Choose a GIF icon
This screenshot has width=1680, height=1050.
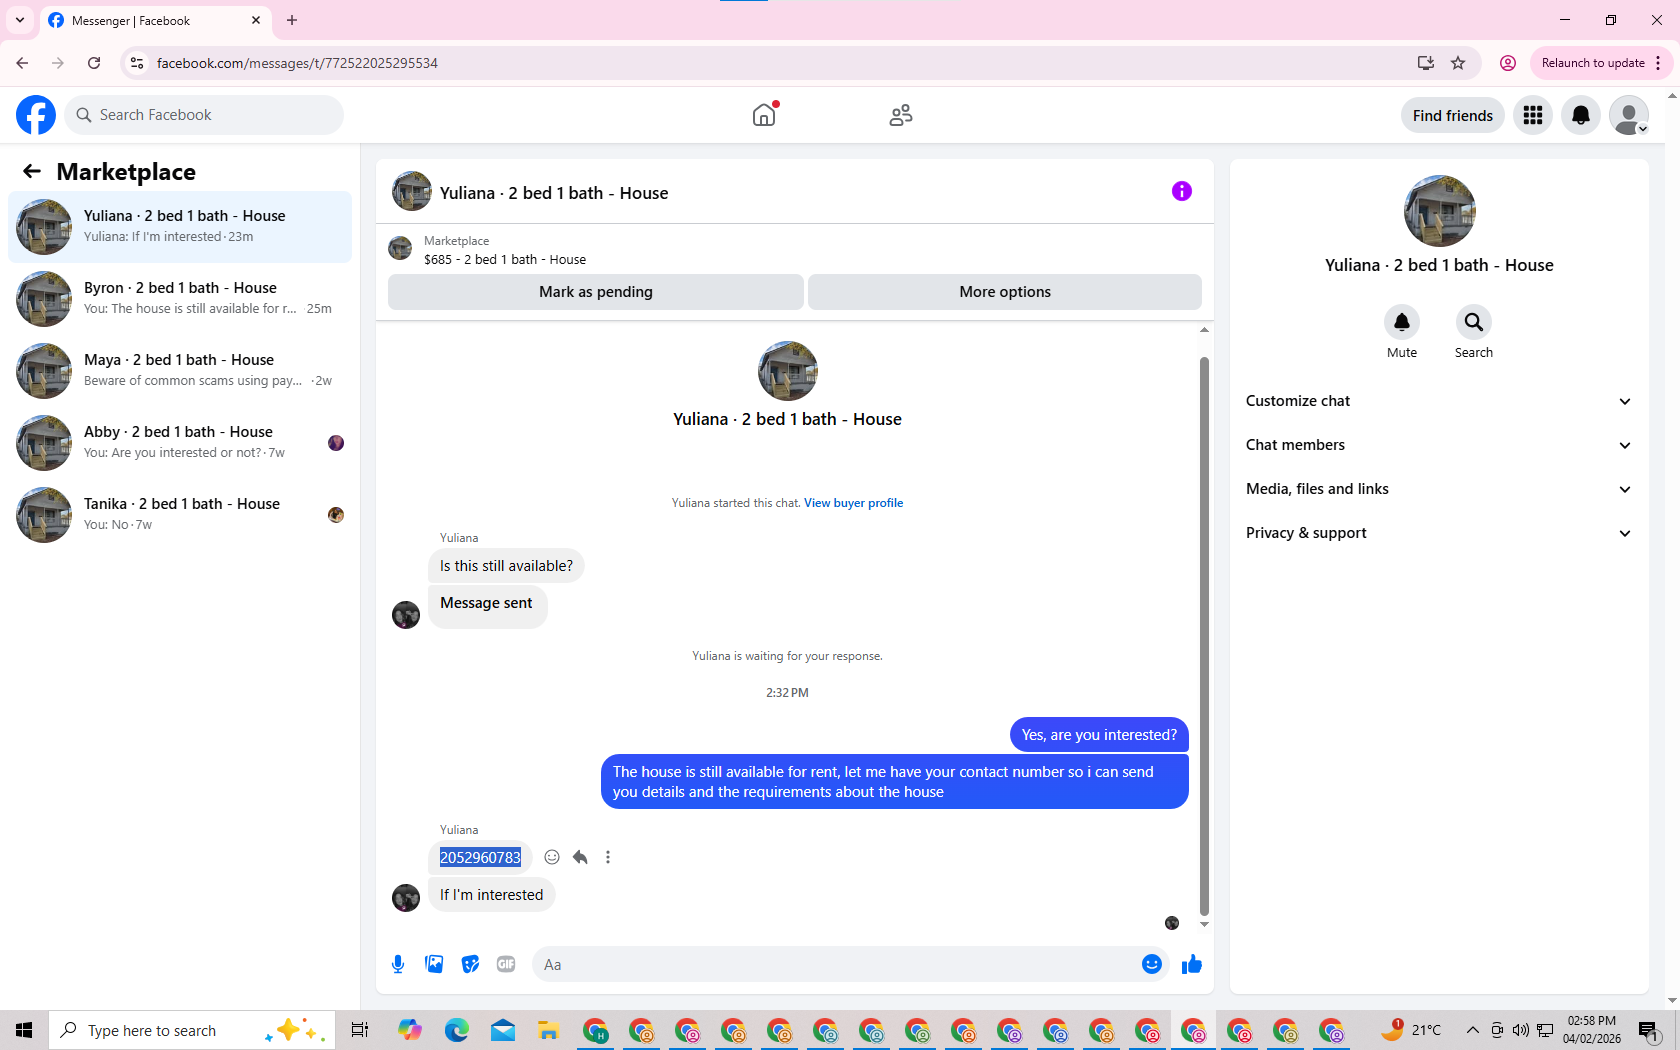[x=506, y=964]
